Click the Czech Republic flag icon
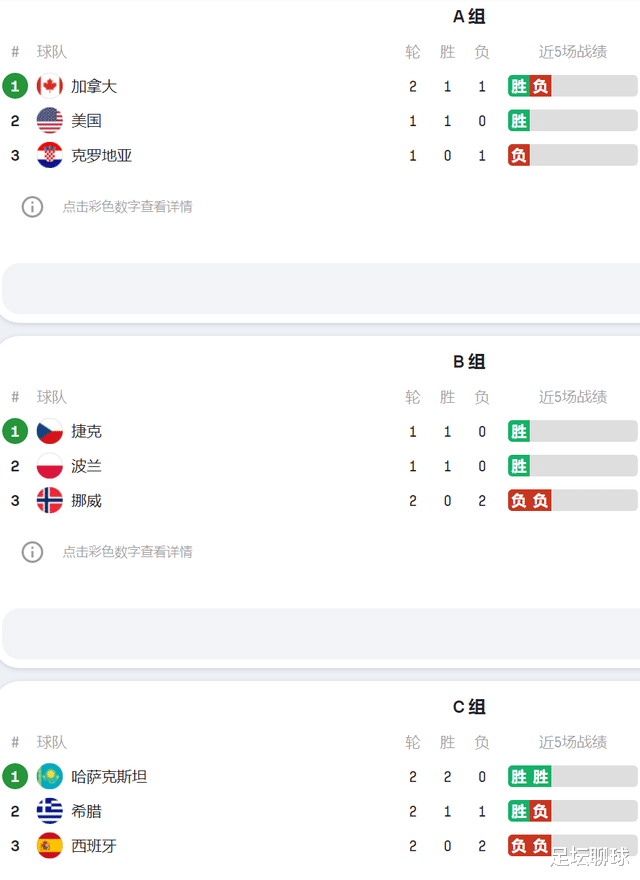The image size is (640, 880). 49,431
